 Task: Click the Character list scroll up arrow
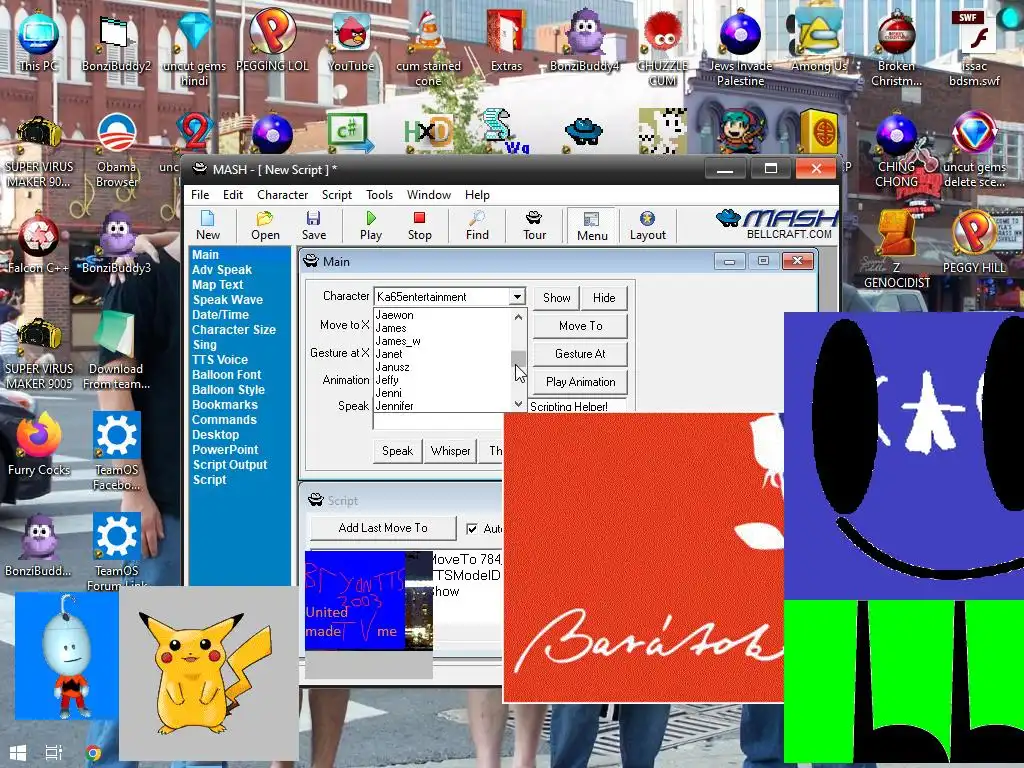tap(519, 317)
